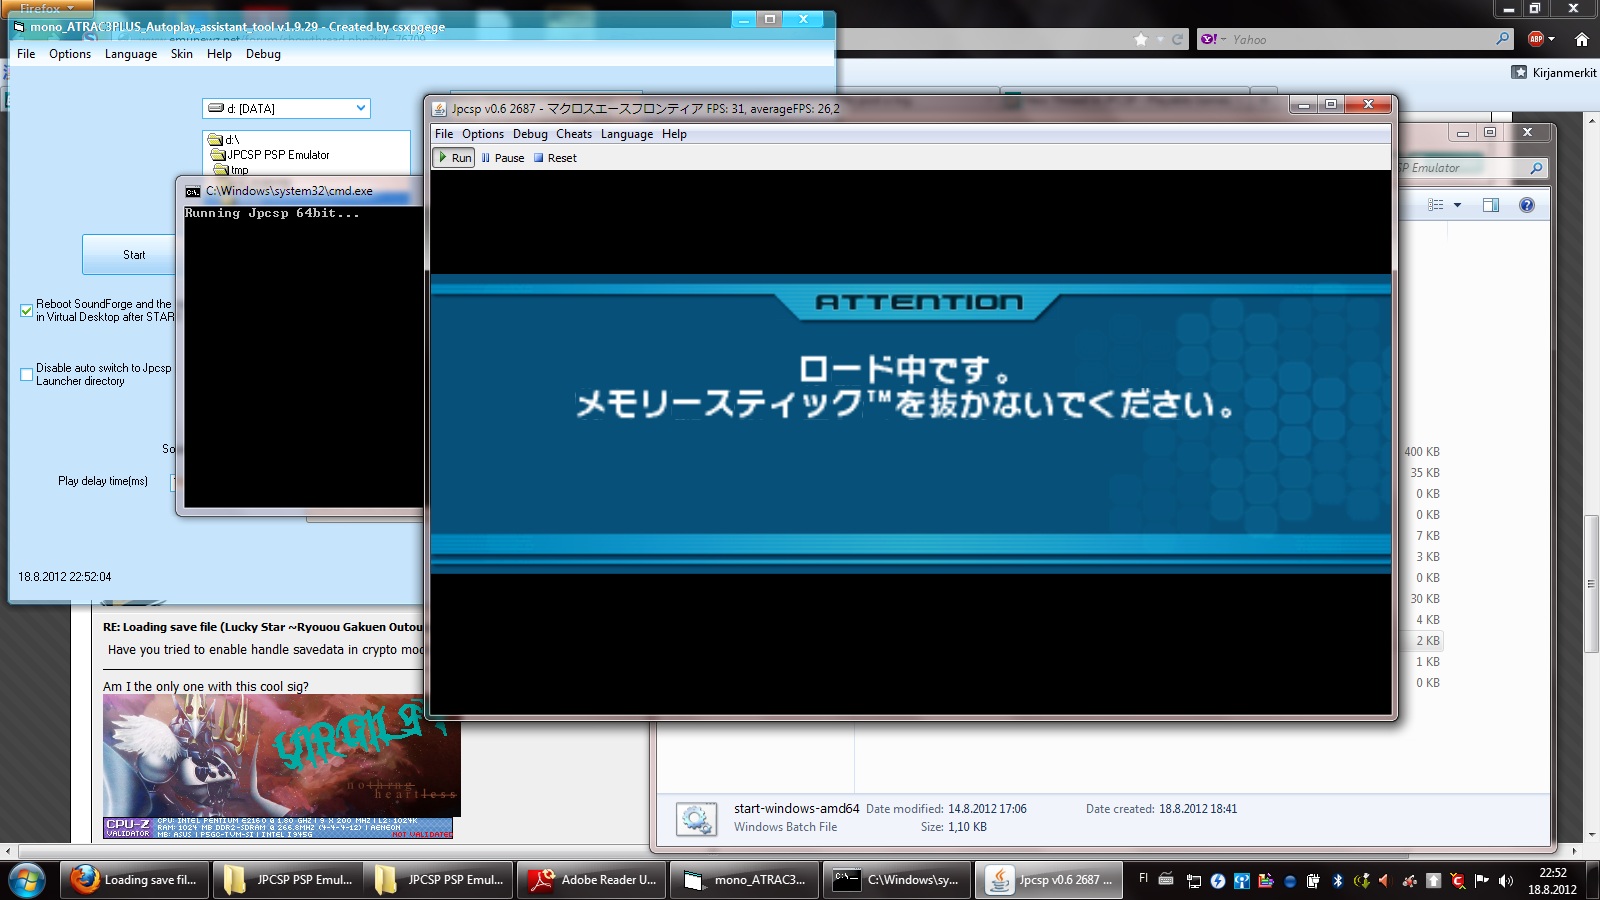The width and height of the screenshot is (1600, 900).
Task: Enable Disable auto switch to Jpcsp checkbox
Action: 27,375
